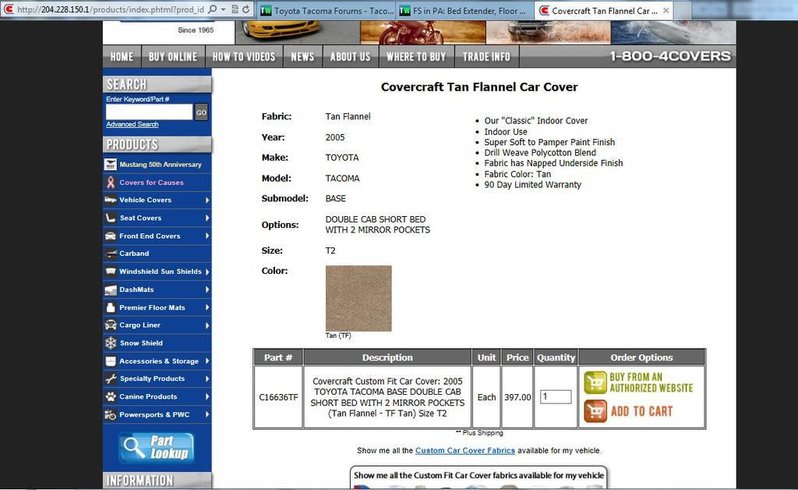Click the Canine Products link text
The width and height of the screenshot is (798, 490).
pos(148,396)
